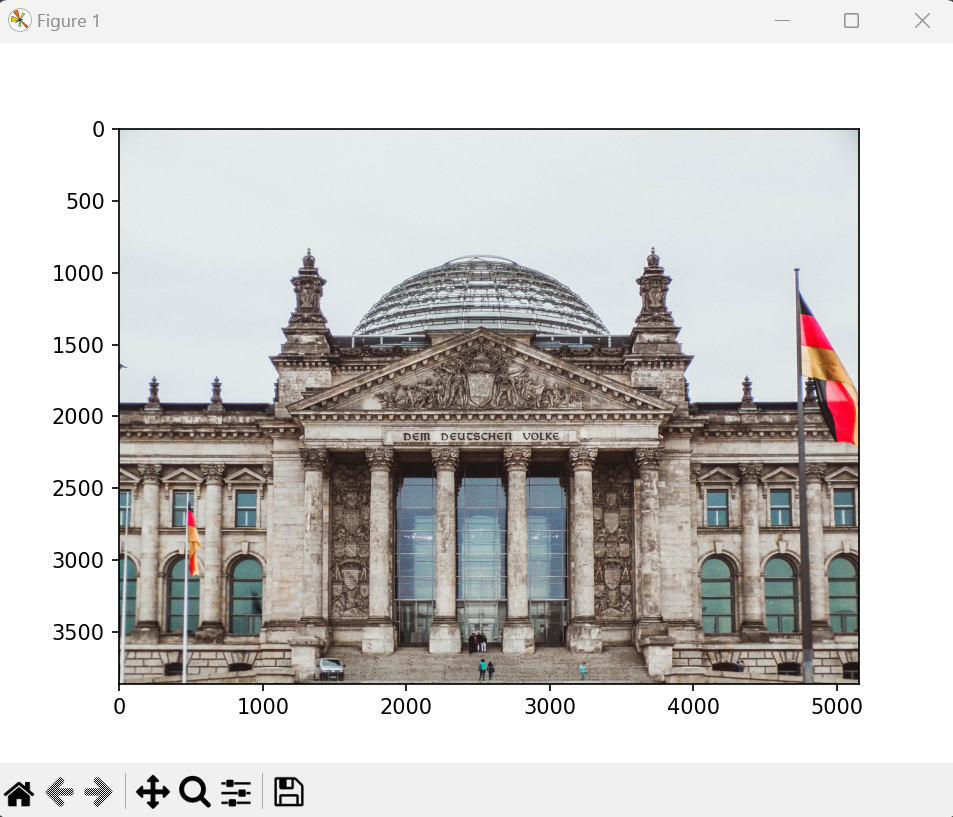Activate the Zoom to rectangle tool
Viewport: 953px width, 817px height.
(x=194, y=792)
